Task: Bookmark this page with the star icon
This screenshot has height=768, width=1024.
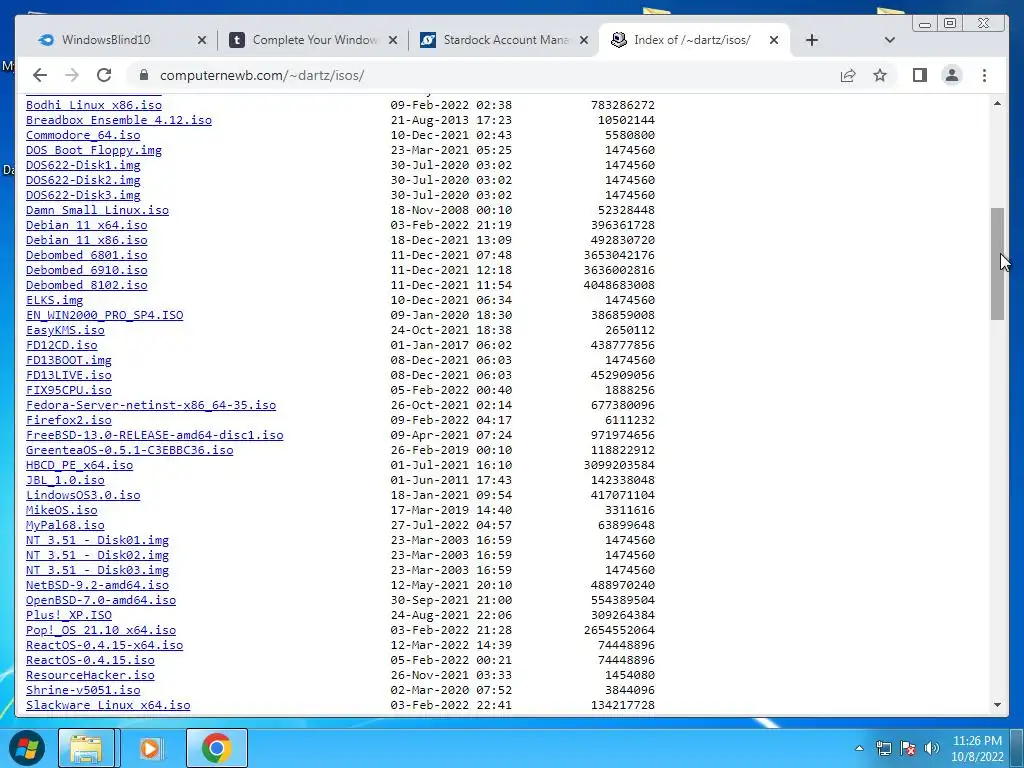Action: coord(880,75)
